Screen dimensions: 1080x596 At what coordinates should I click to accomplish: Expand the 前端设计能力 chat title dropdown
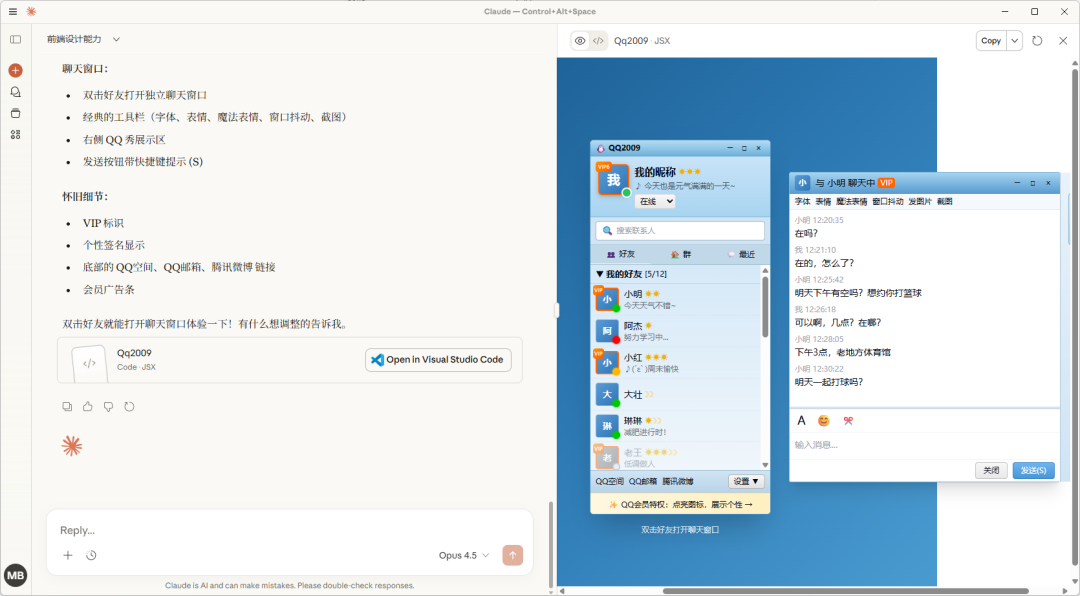point(116,39)
